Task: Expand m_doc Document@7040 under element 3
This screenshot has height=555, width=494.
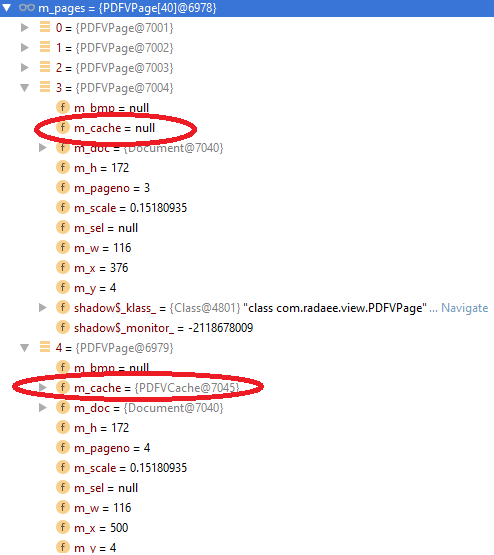Action: pos(42,148)
